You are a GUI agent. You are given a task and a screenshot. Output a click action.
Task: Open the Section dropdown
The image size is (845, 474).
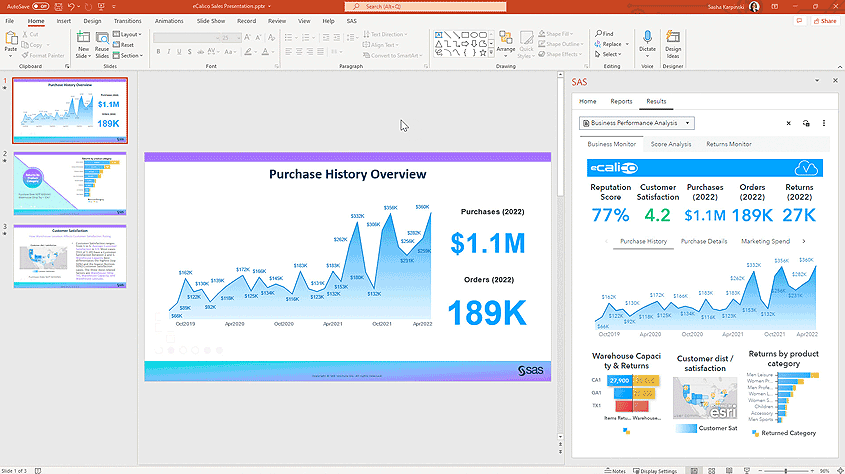[128, 55]
